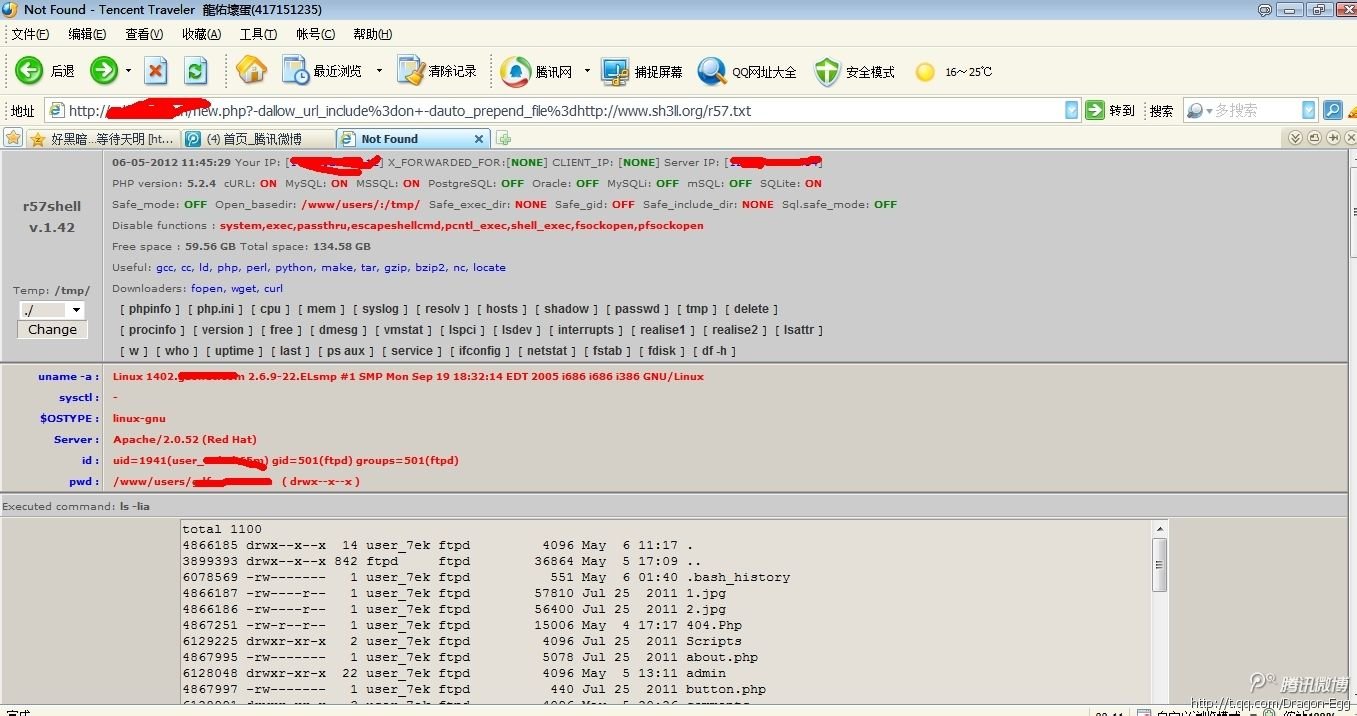Screen dimensions: 1357x716
Task: Click the [ php.ini ] link
Action: 214,309
